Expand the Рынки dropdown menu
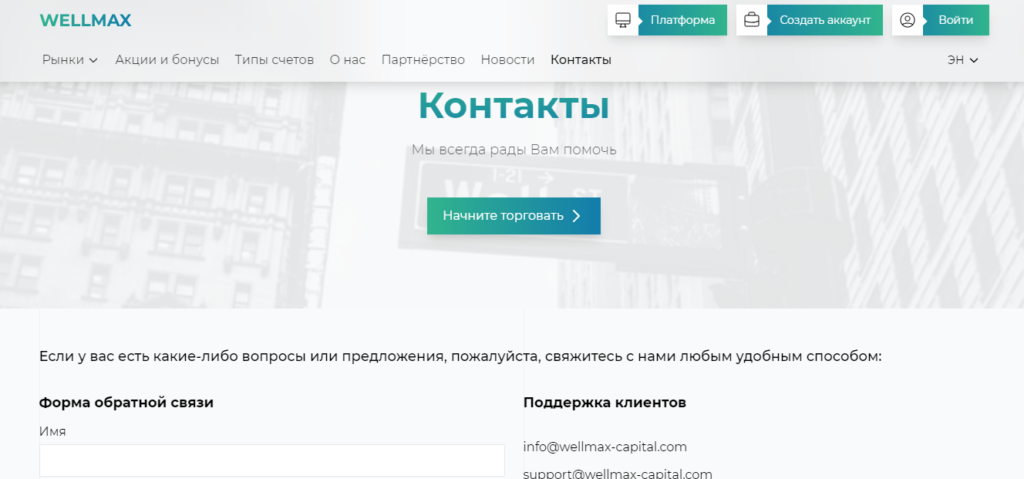The width and height of the screenshot is (1024, 479). coord(70,60)
